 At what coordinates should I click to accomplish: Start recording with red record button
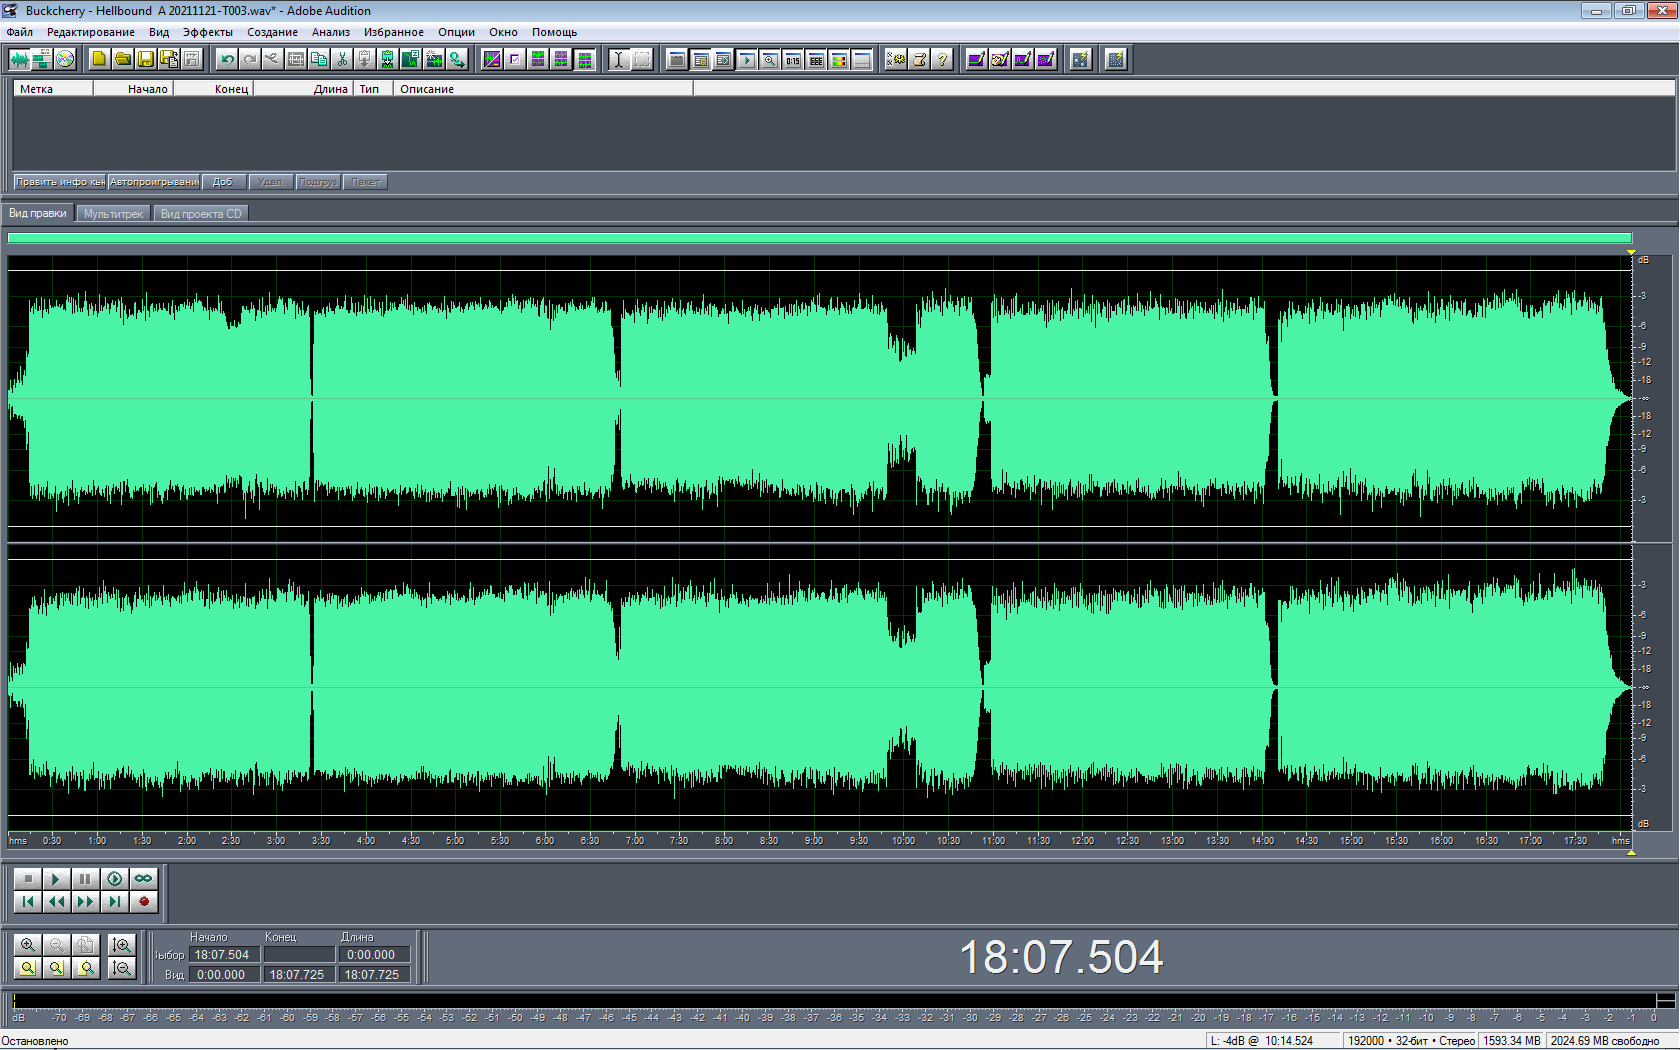pos(144,901)
